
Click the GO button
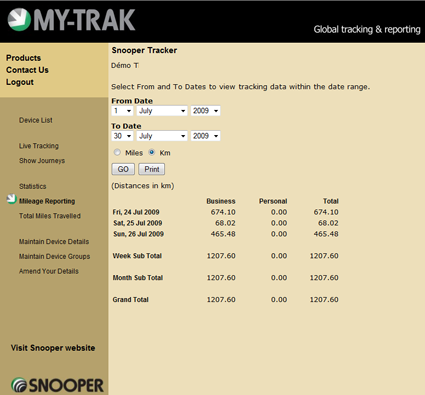pos(123,169)
